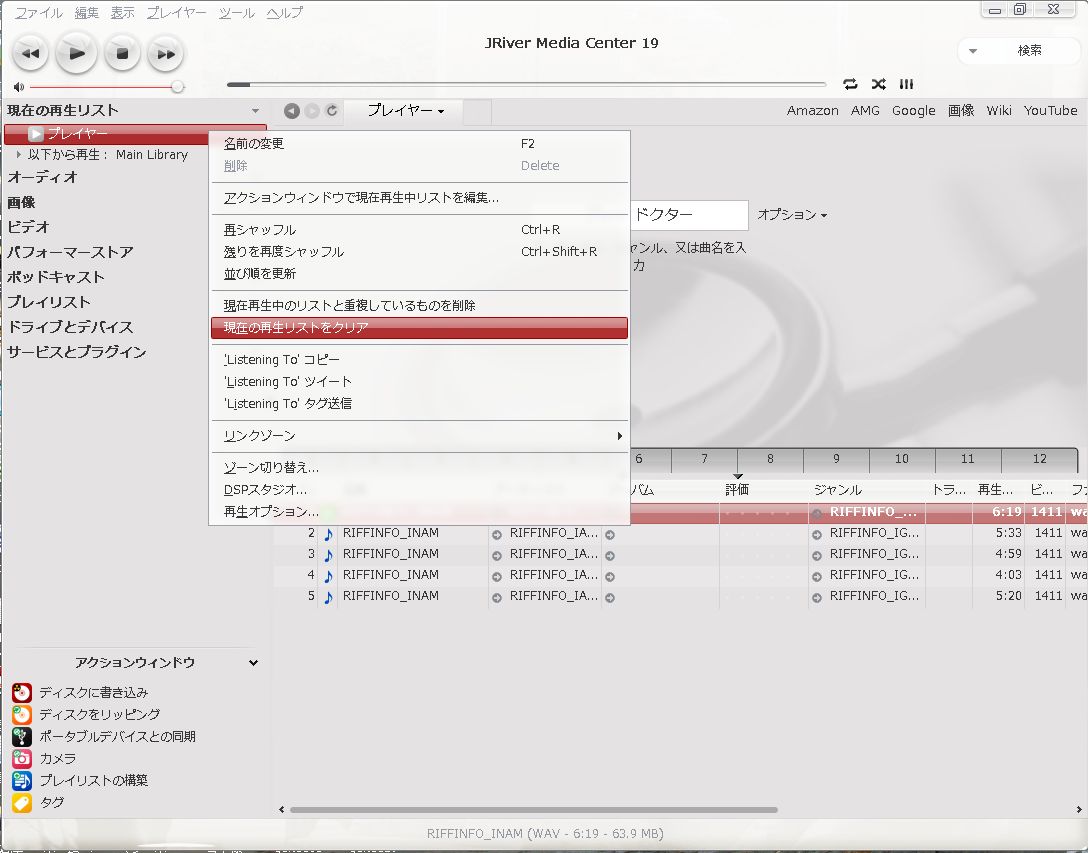Expand the 以下から再生: Main Library tree item
Screen dimensions: 1088x853
pos(18,155)
